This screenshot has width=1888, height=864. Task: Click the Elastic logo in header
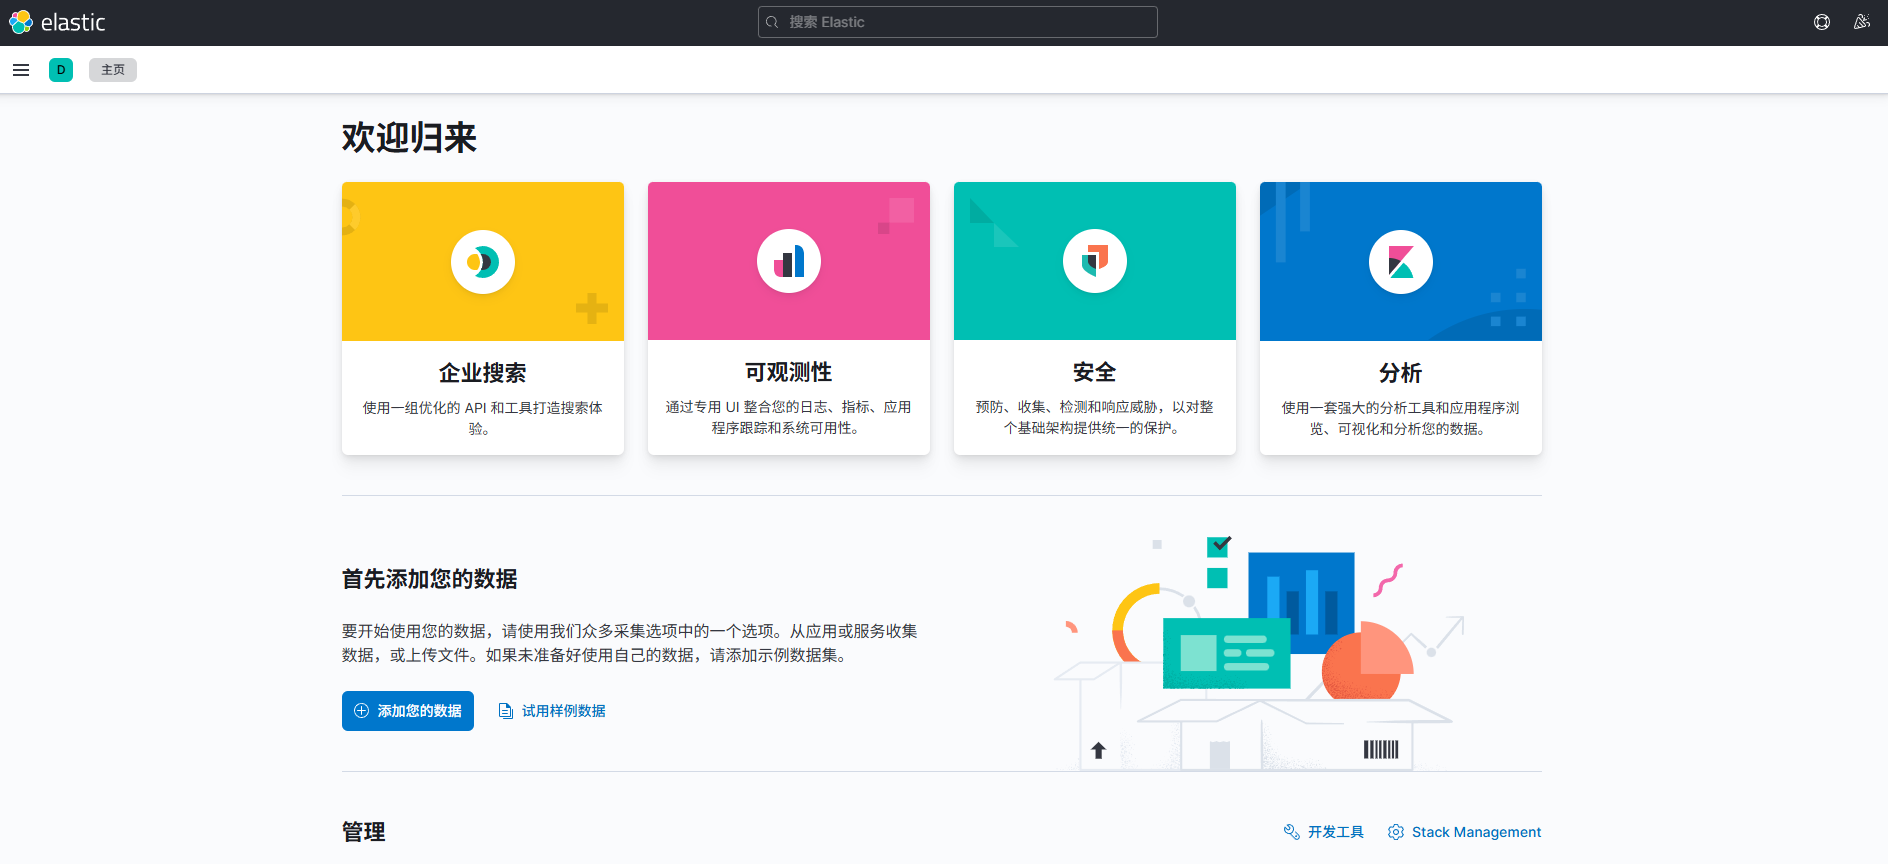coord(57,22)
